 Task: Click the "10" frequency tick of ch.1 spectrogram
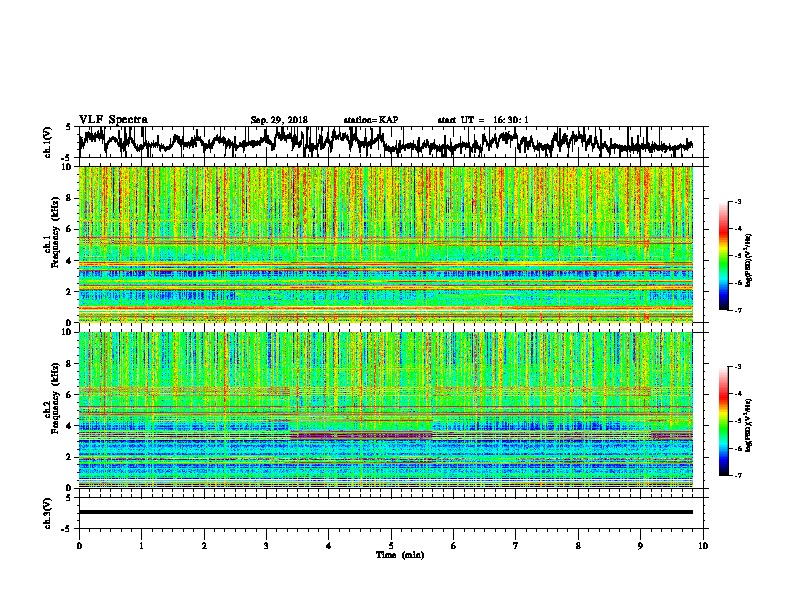[x=68, y=167]
